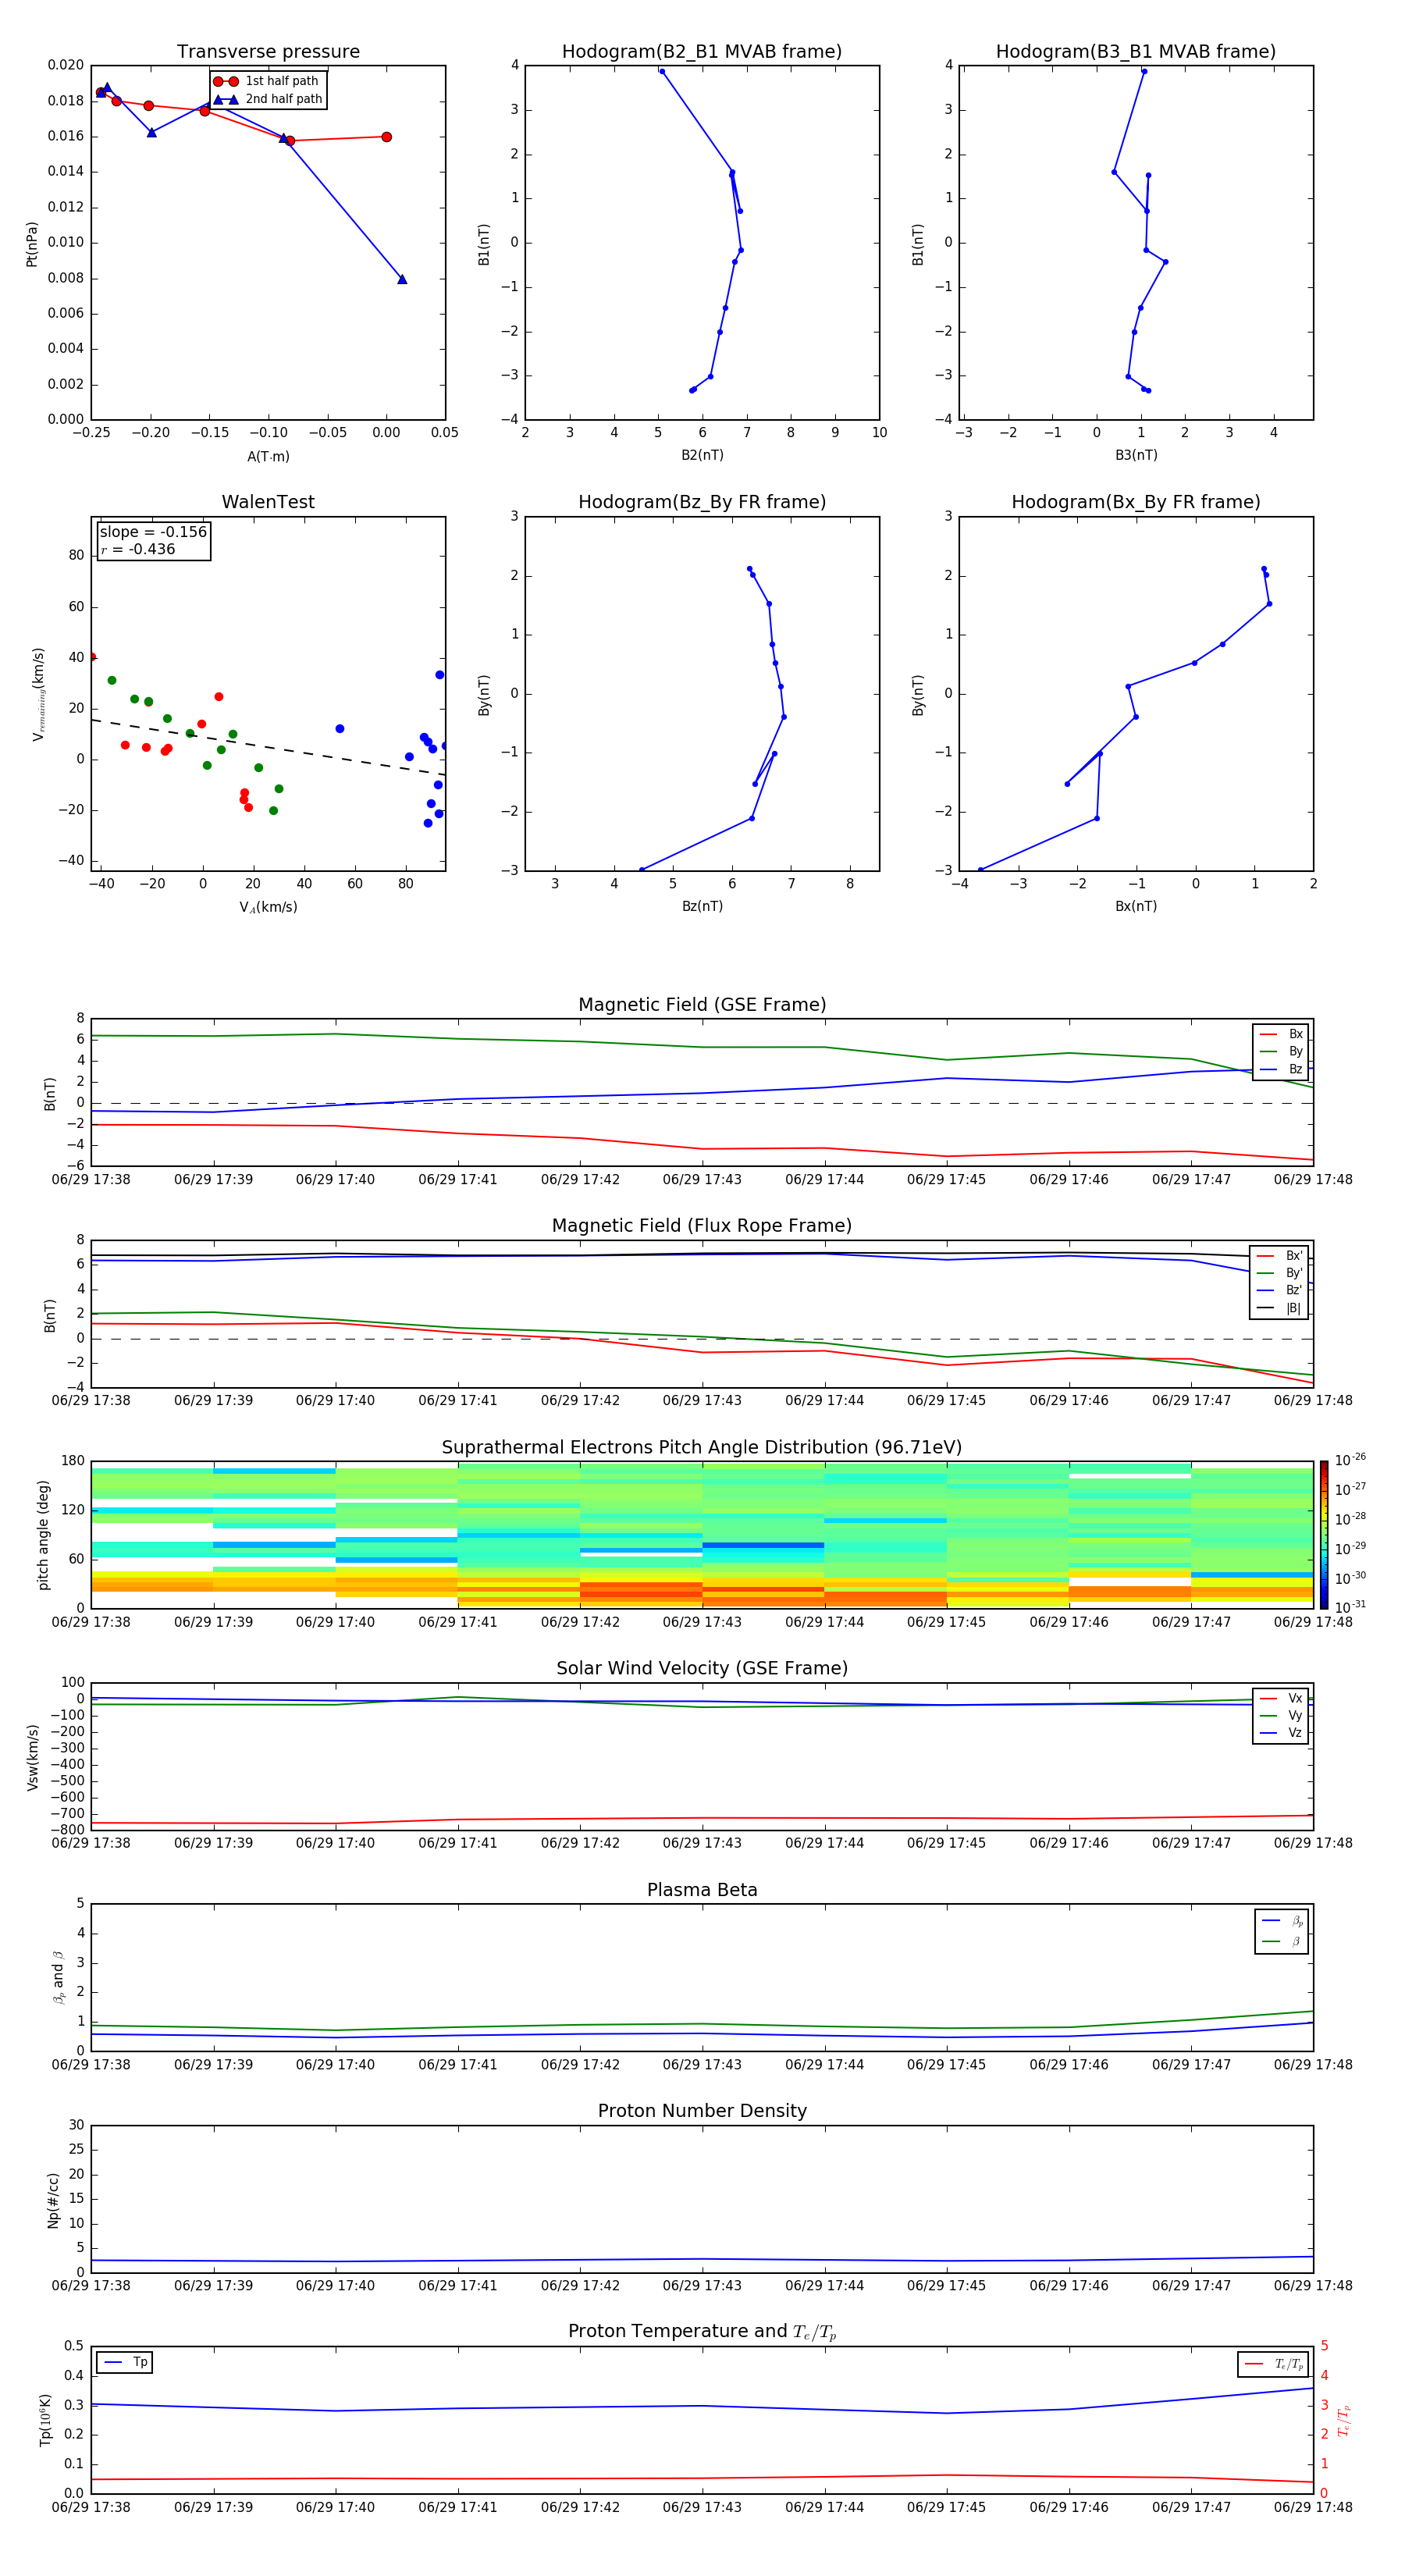Click the "βp" blue legend entry in Plasma Beta

[x=1282, y=1921]
